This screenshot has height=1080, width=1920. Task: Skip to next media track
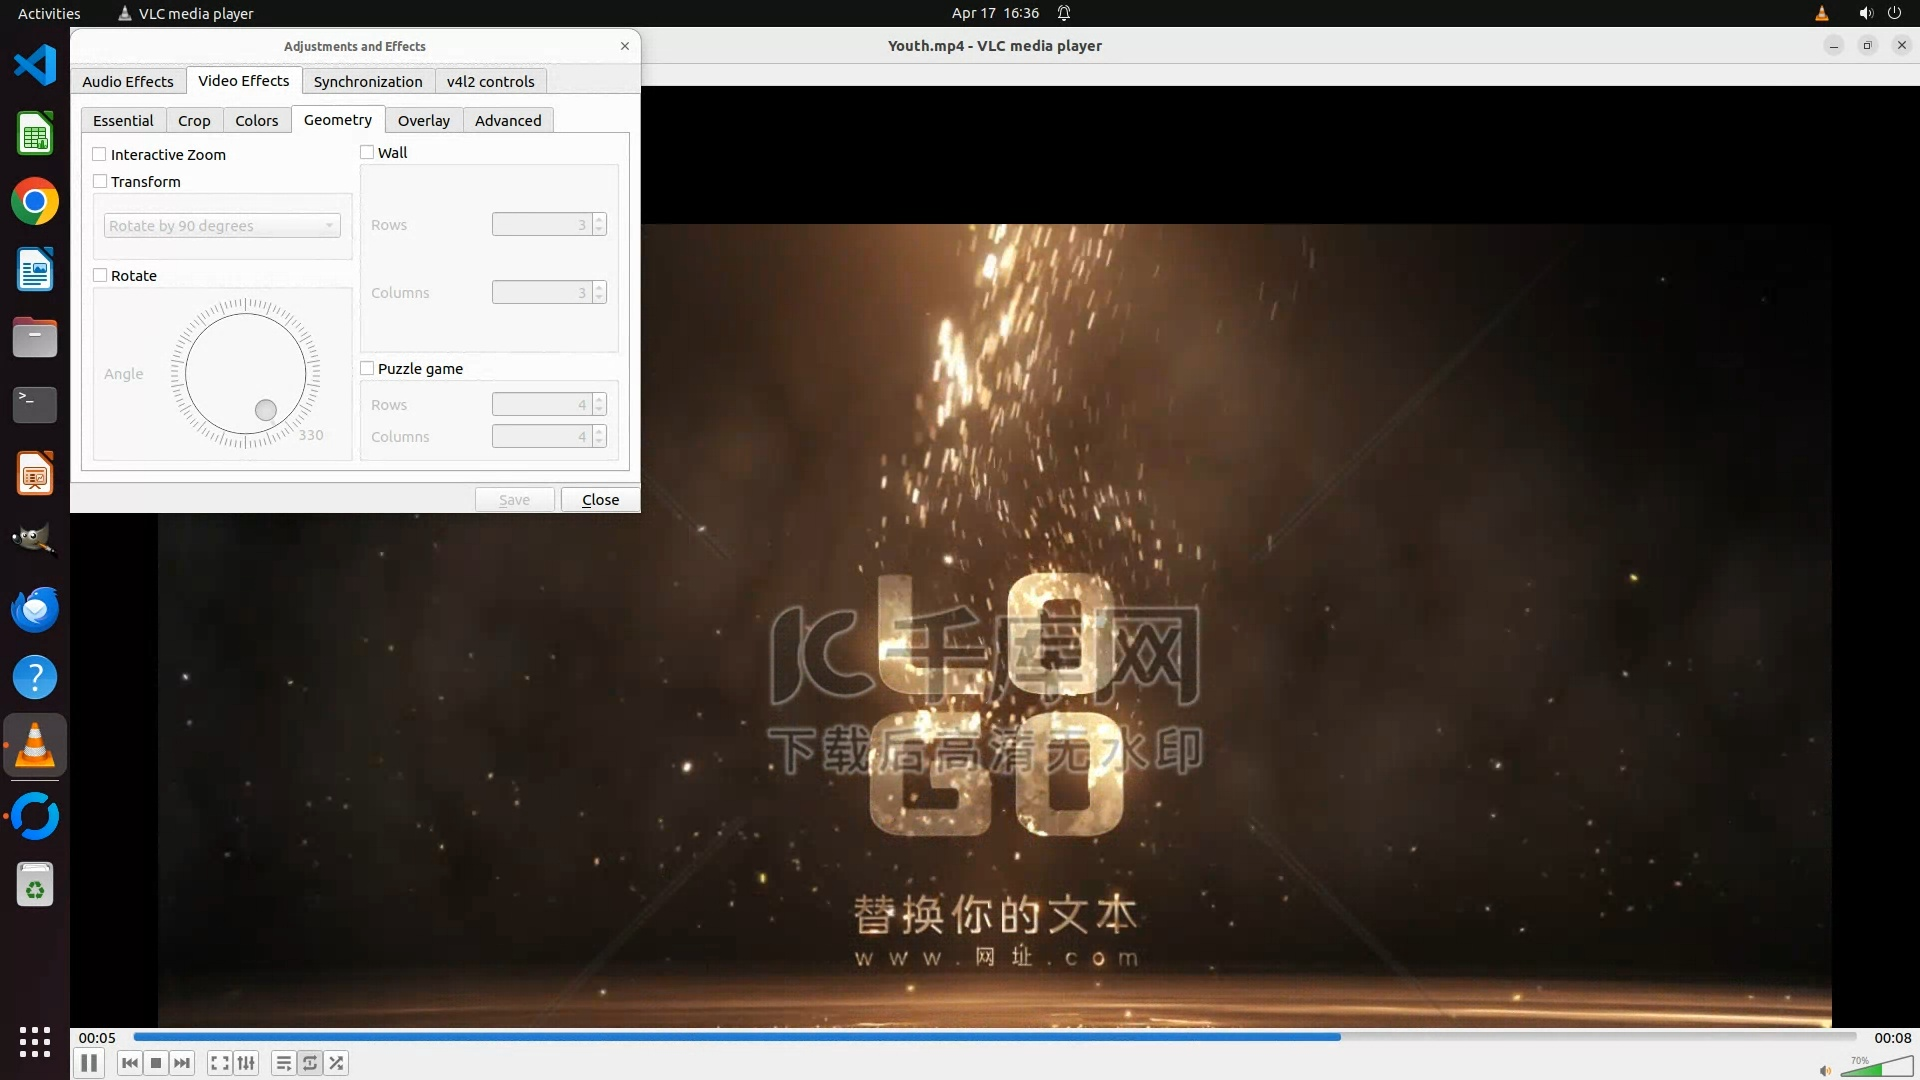(182, 1063)
